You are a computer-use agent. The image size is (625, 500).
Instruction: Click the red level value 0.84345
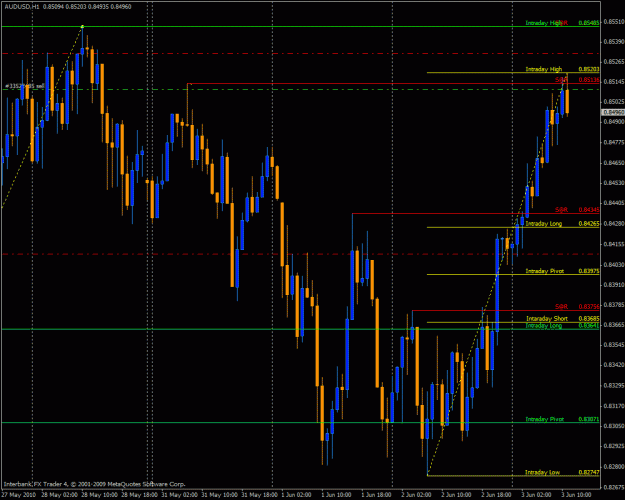coord(589,210)
